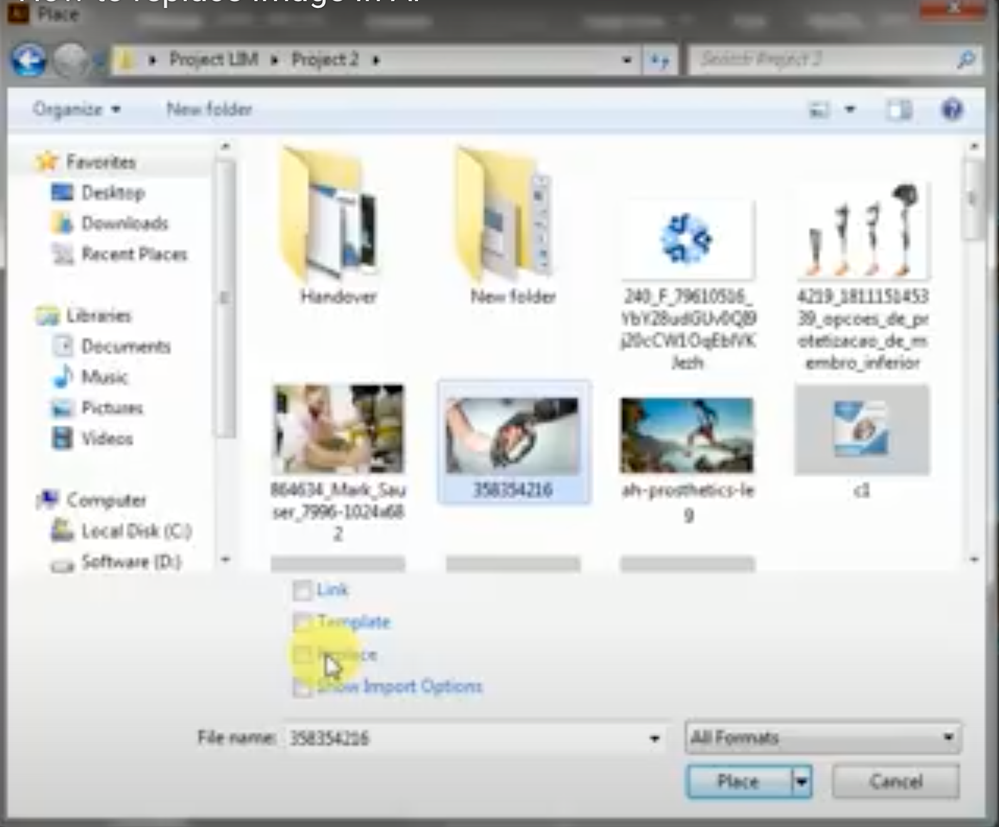Click the refresh icon beside address bar
The image size is (999, 827).
[x=659, y=60]
